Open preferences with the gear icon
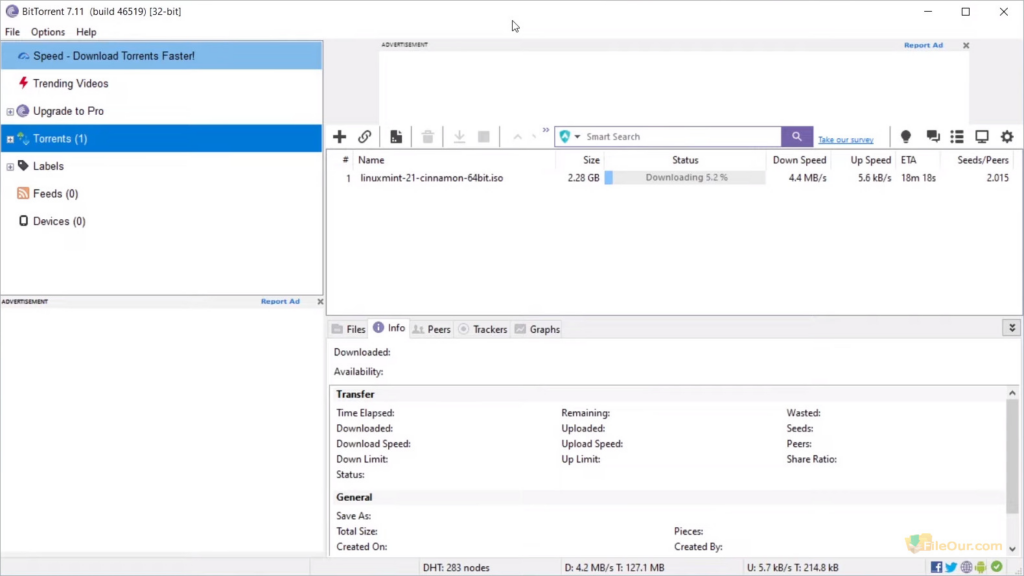1024x576 pixels. [1006, 136]
